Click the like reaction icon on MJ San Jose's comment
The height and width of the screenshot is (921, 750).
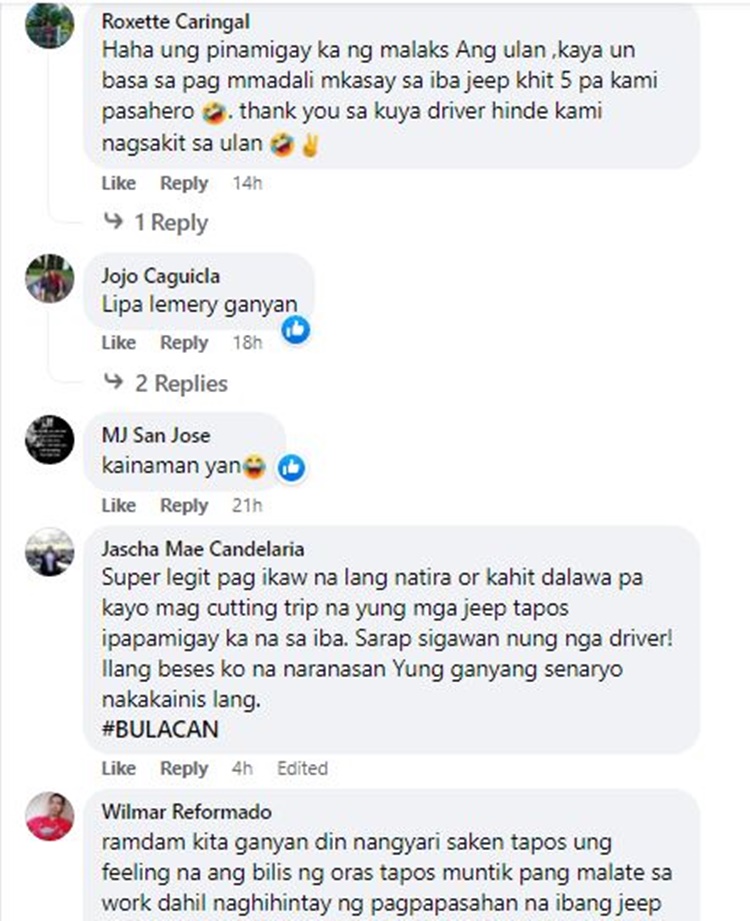click(291, 468)
